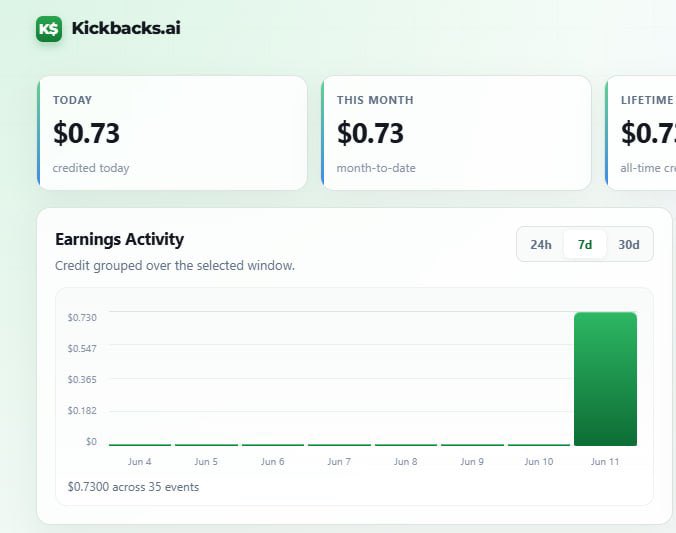Click the 'month-to-date' caption
The image size is (676, 533).
376,168
